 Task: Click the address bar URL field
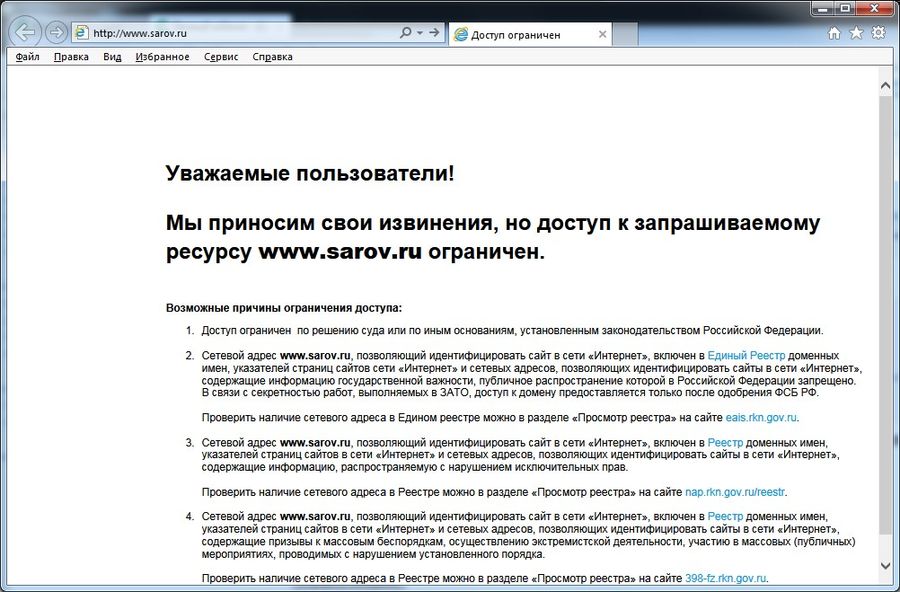click(240, 33)
